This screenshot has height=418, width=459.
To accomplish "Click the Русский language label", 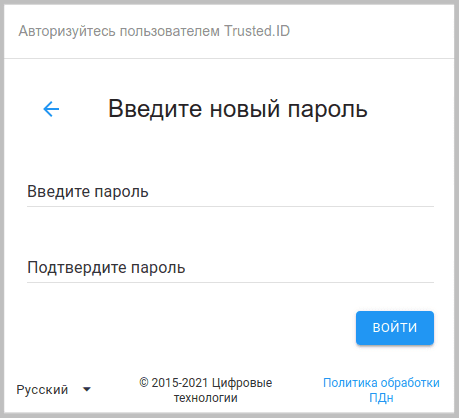I will pyautogui.click(x=42, y=390).
